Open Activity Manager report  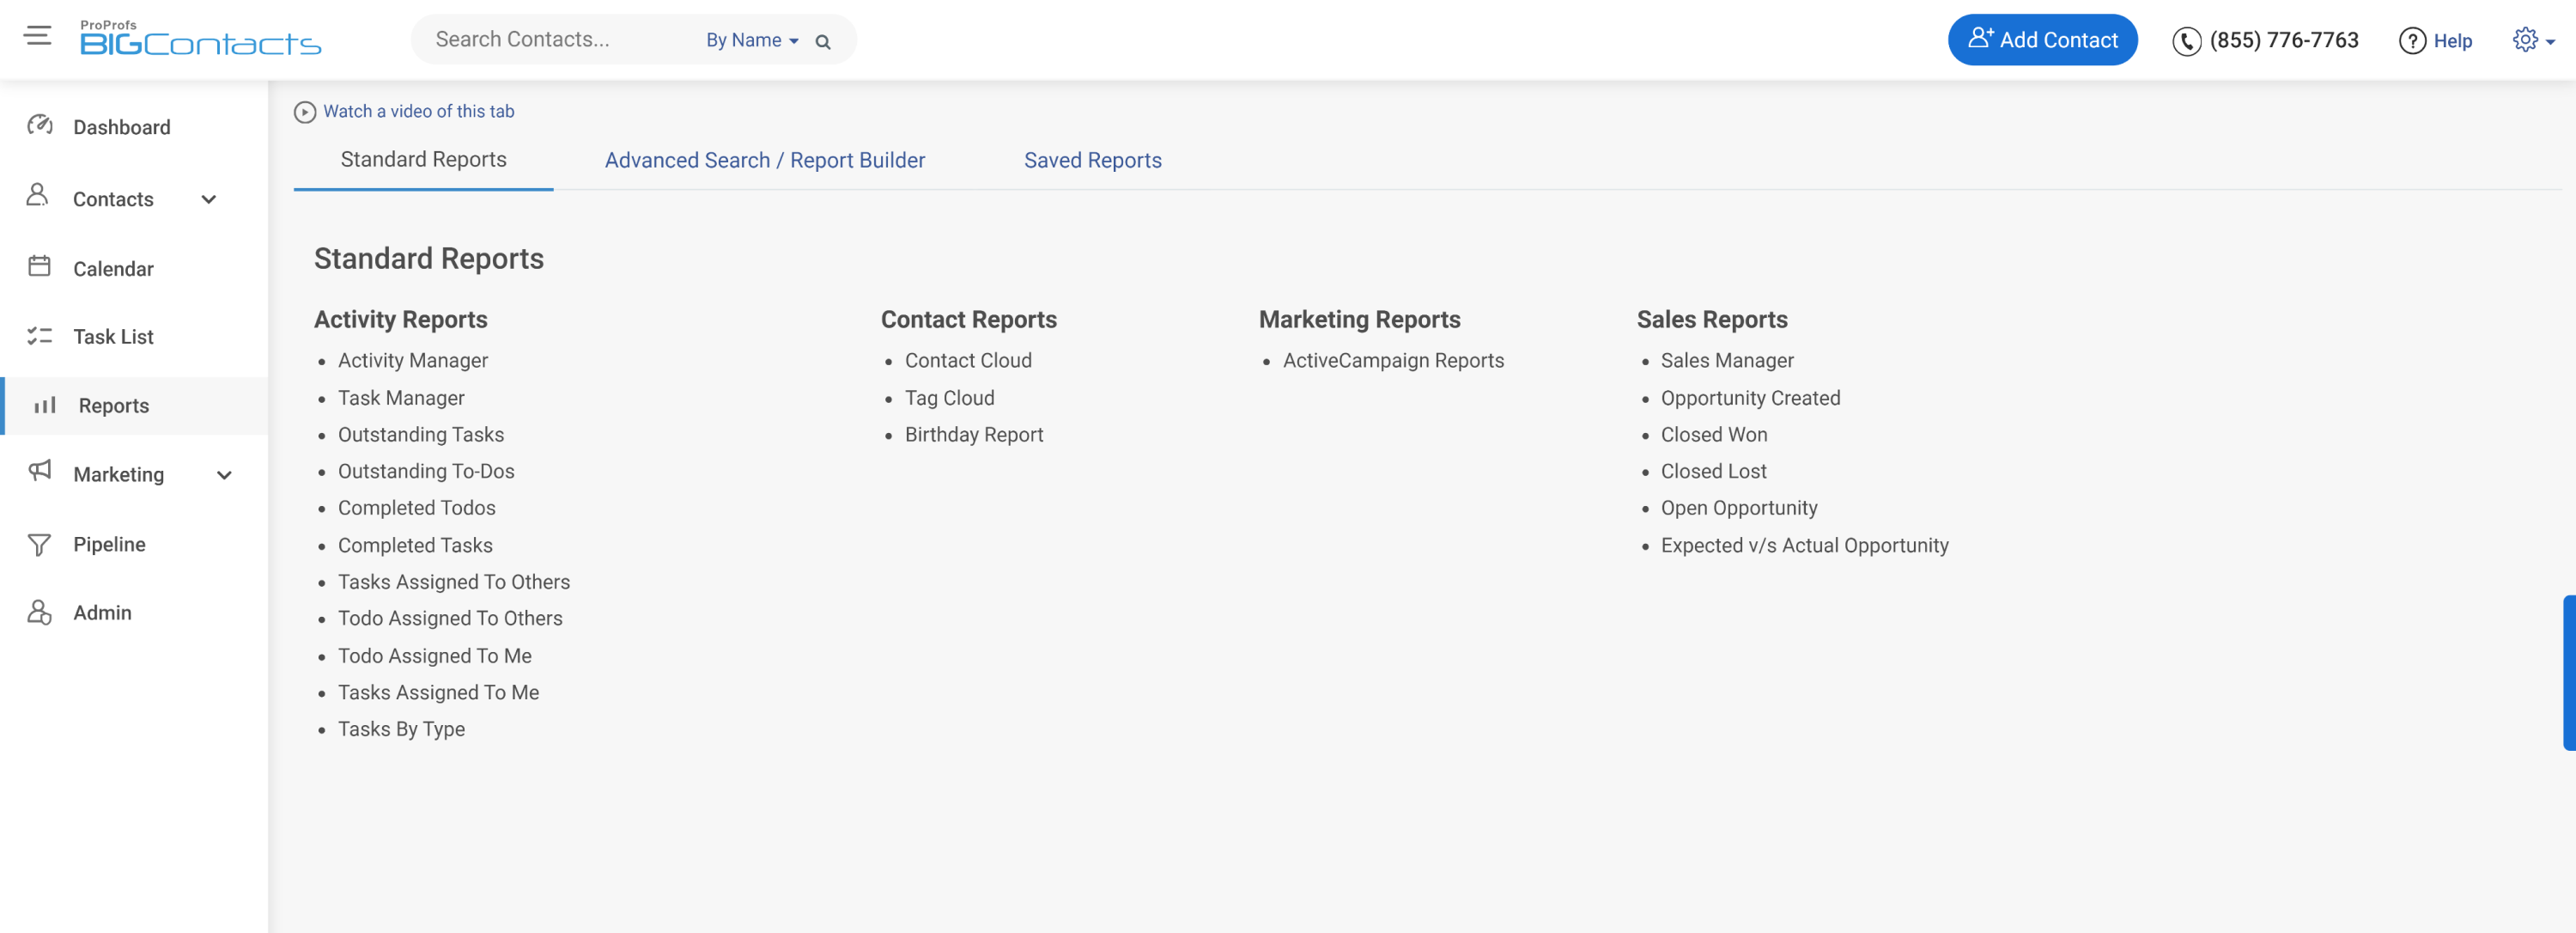(413, 360)
